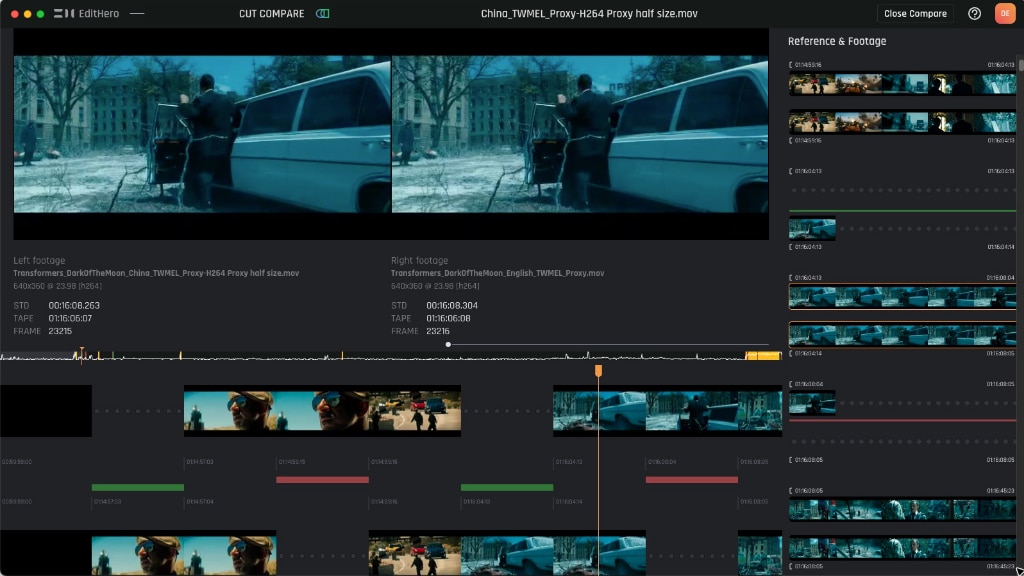The image size is (1024, 576).
Task: Open the DE user profile avatar
Action: [x=1004, y=14]
